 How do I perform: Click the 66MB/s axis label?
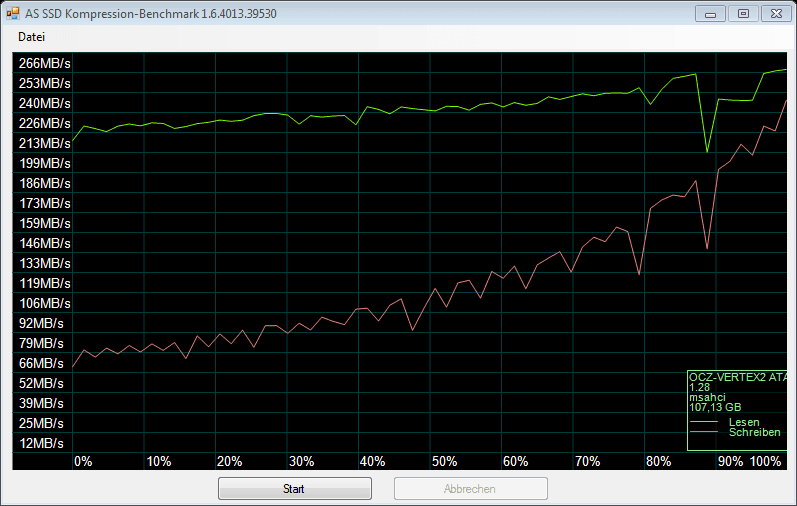(x=41, y=364)
